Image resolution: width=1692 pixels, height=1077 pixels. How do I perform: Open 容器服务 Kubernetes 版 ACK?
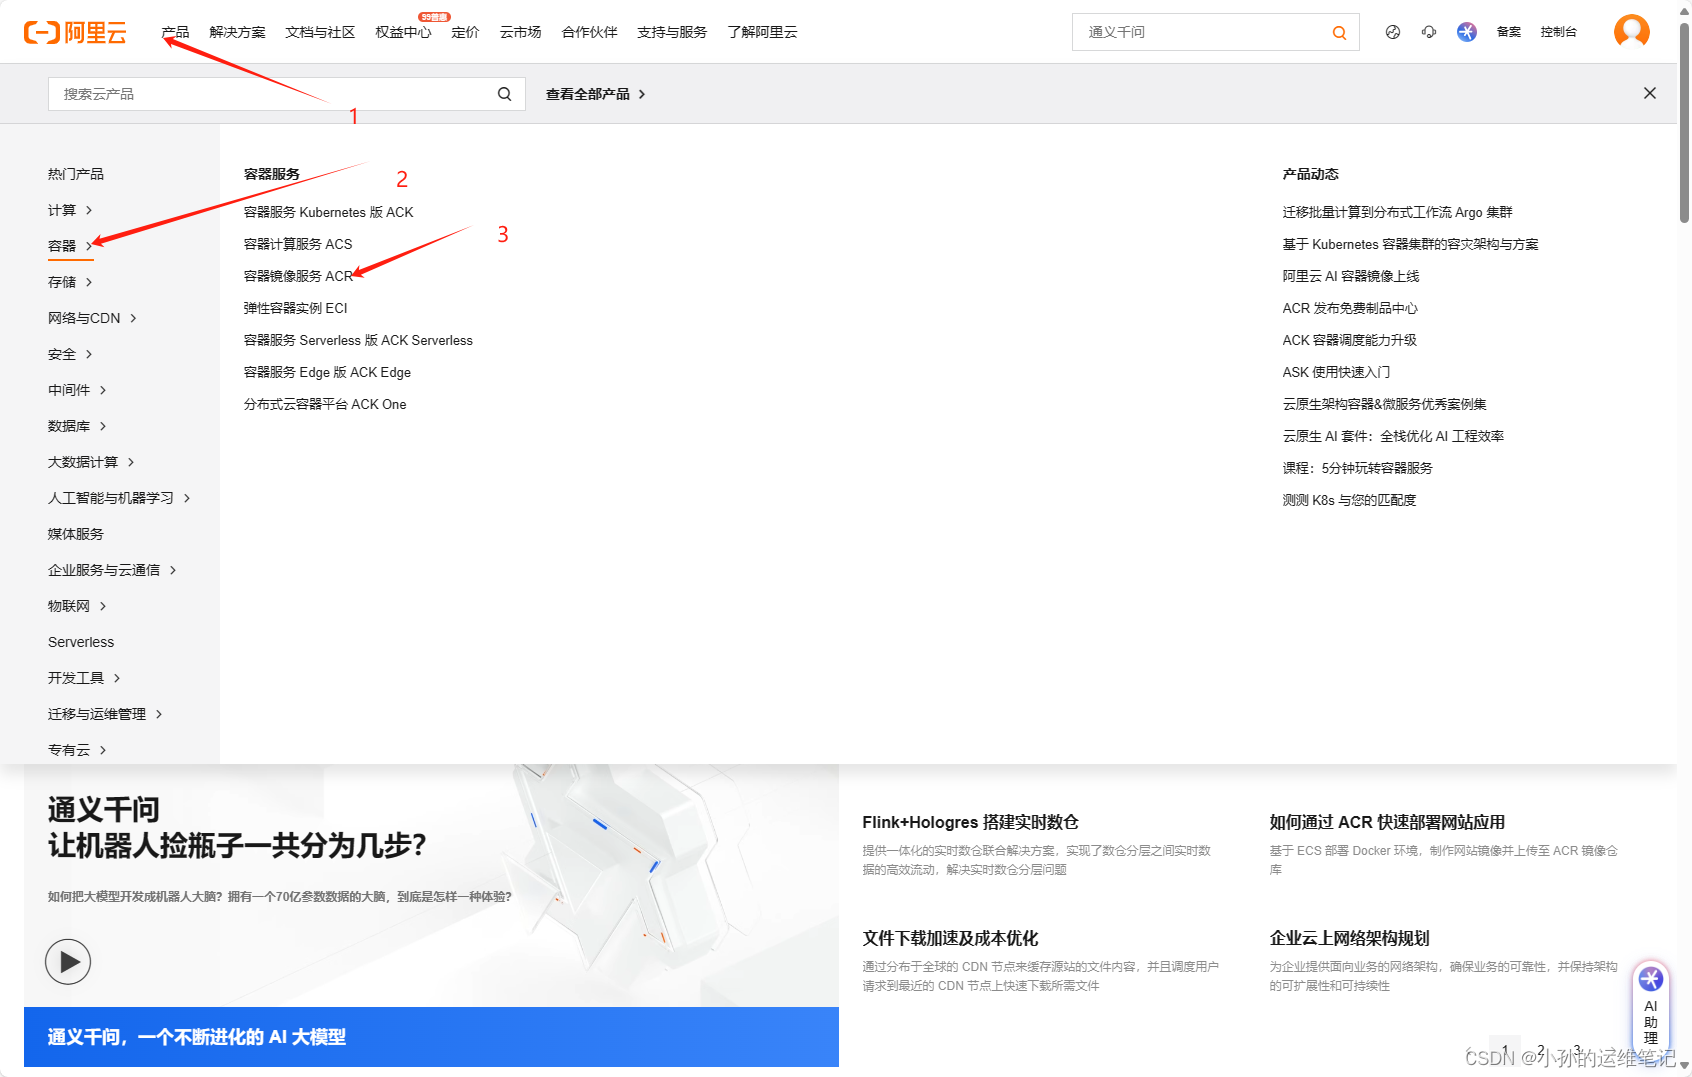click(x=328, y=212)
